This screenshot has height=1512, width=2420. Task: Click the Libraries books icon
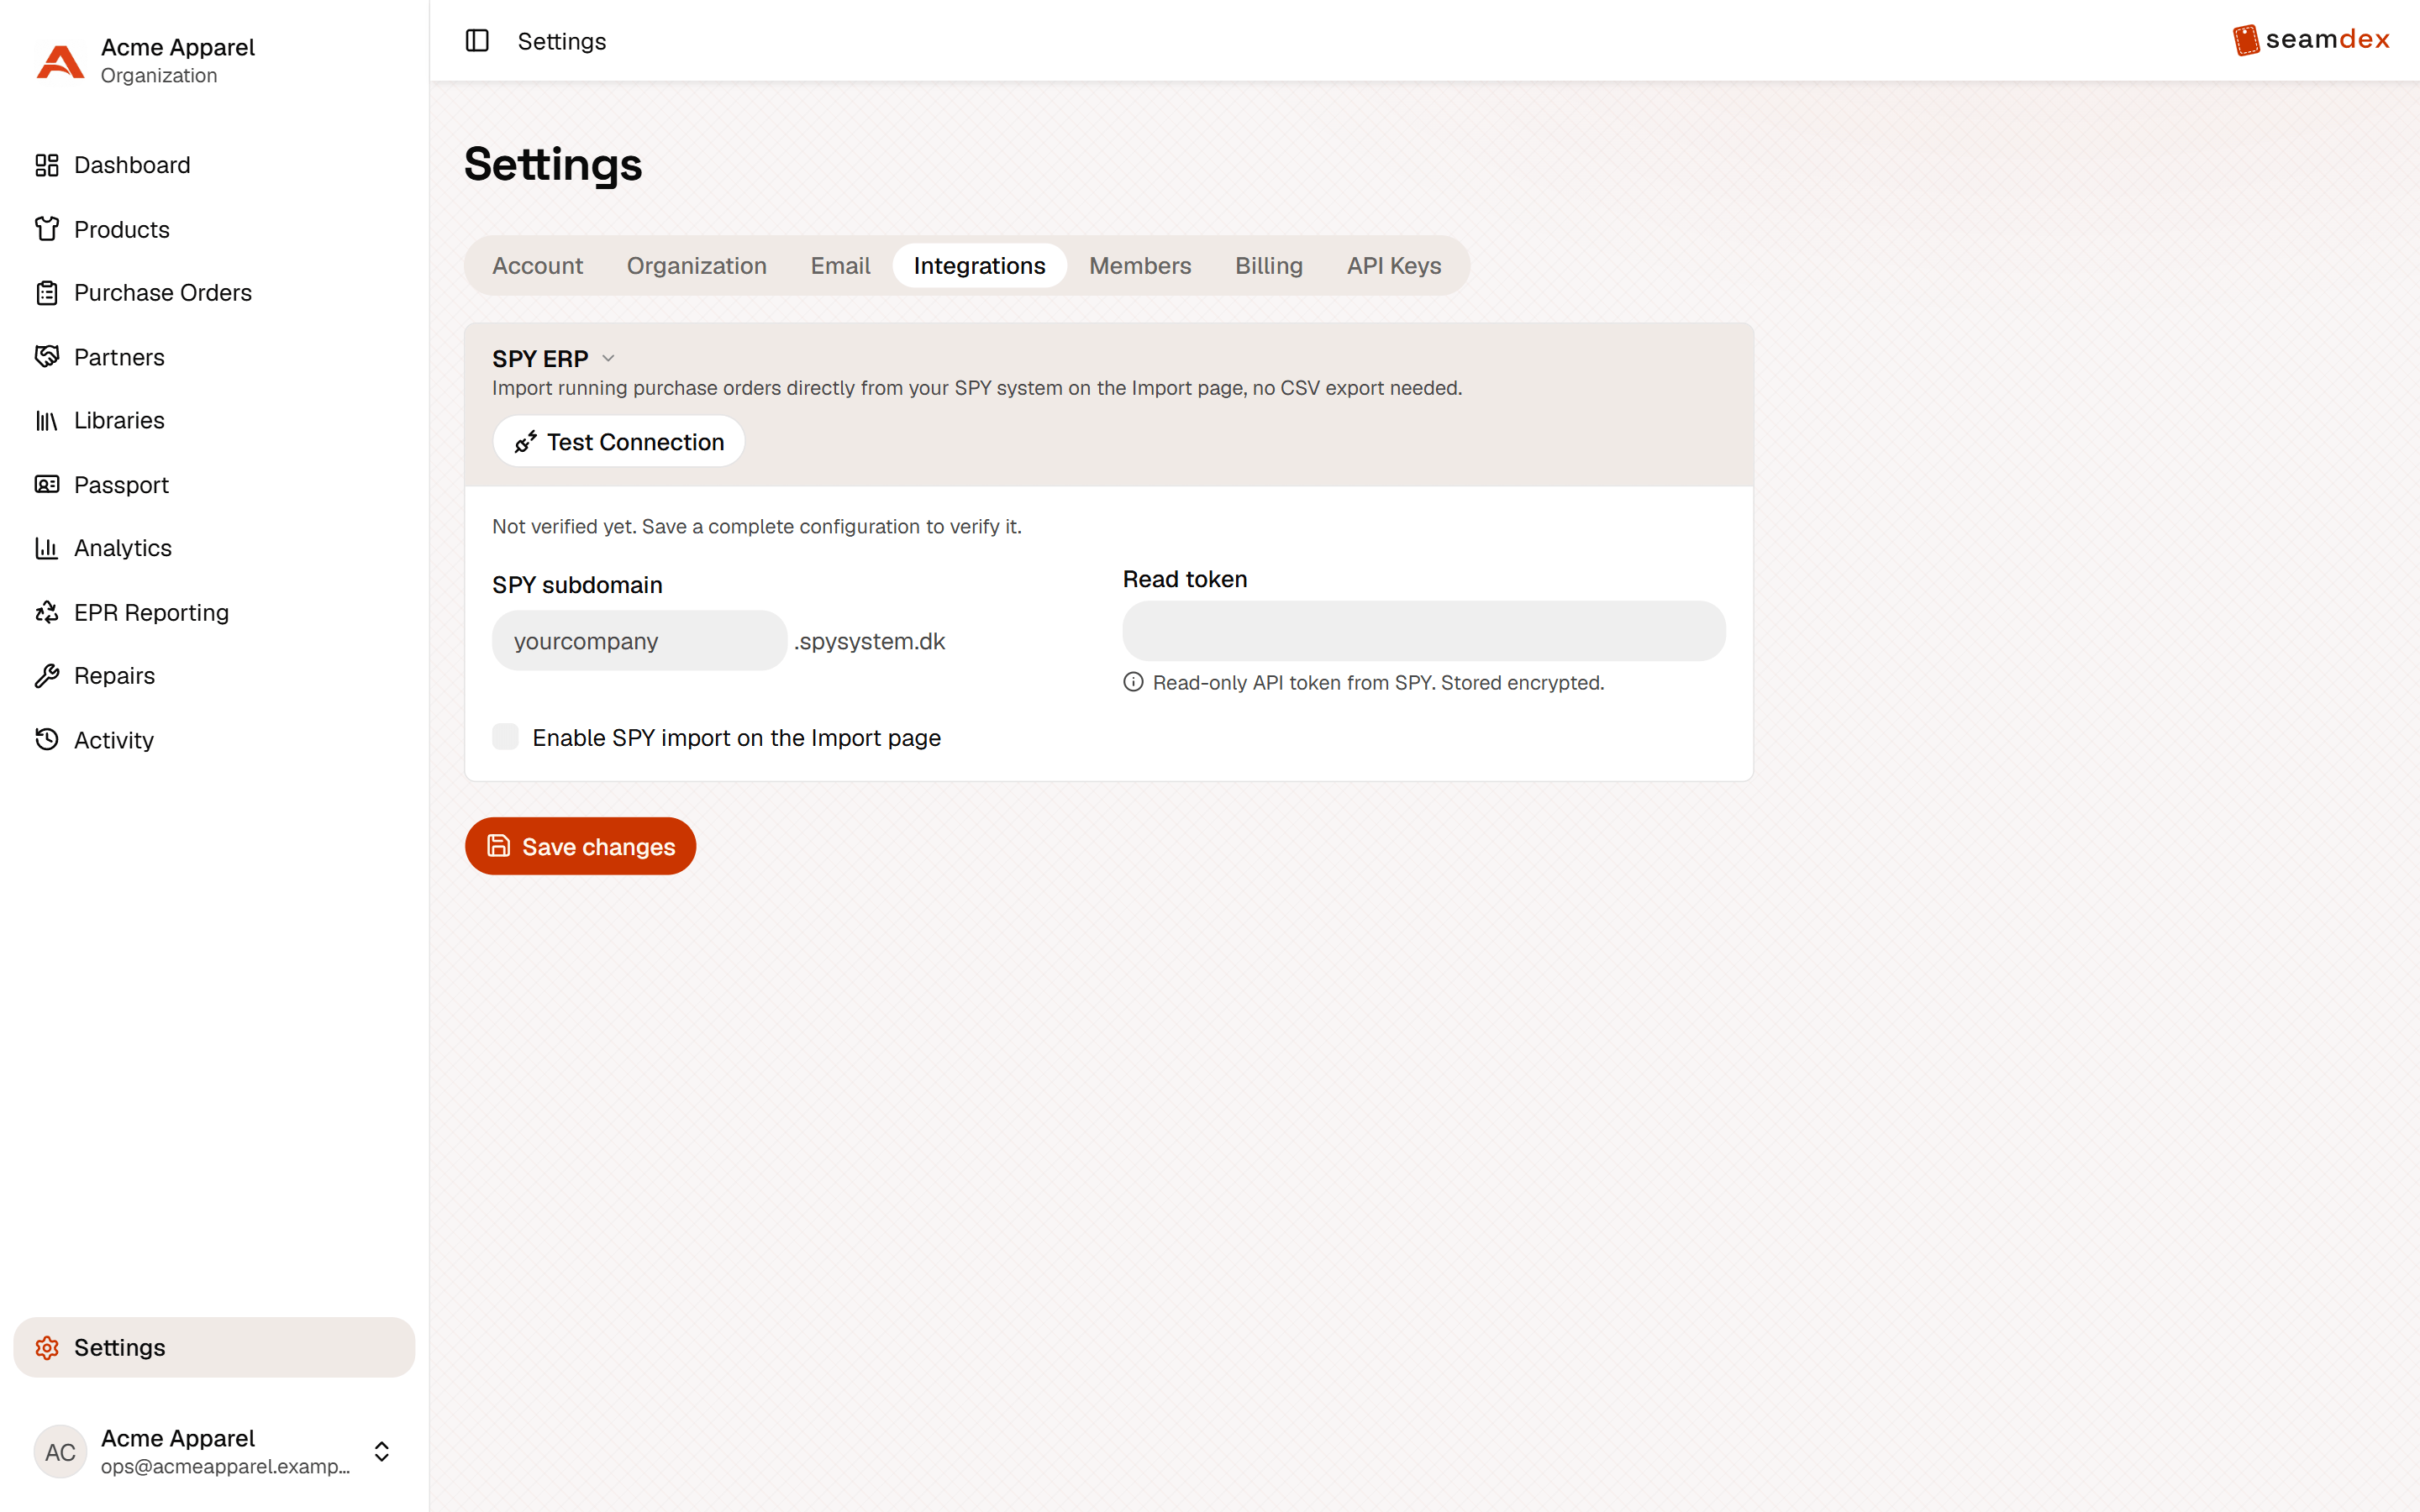[x=47, y=420]
